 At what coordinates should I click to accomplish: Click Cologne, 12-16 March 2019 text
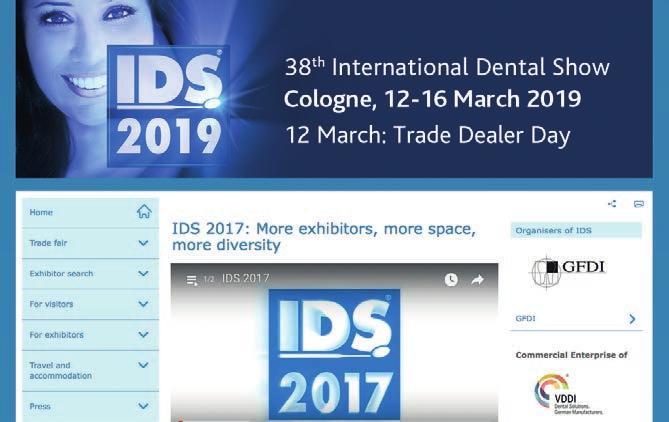pos(432,99)
